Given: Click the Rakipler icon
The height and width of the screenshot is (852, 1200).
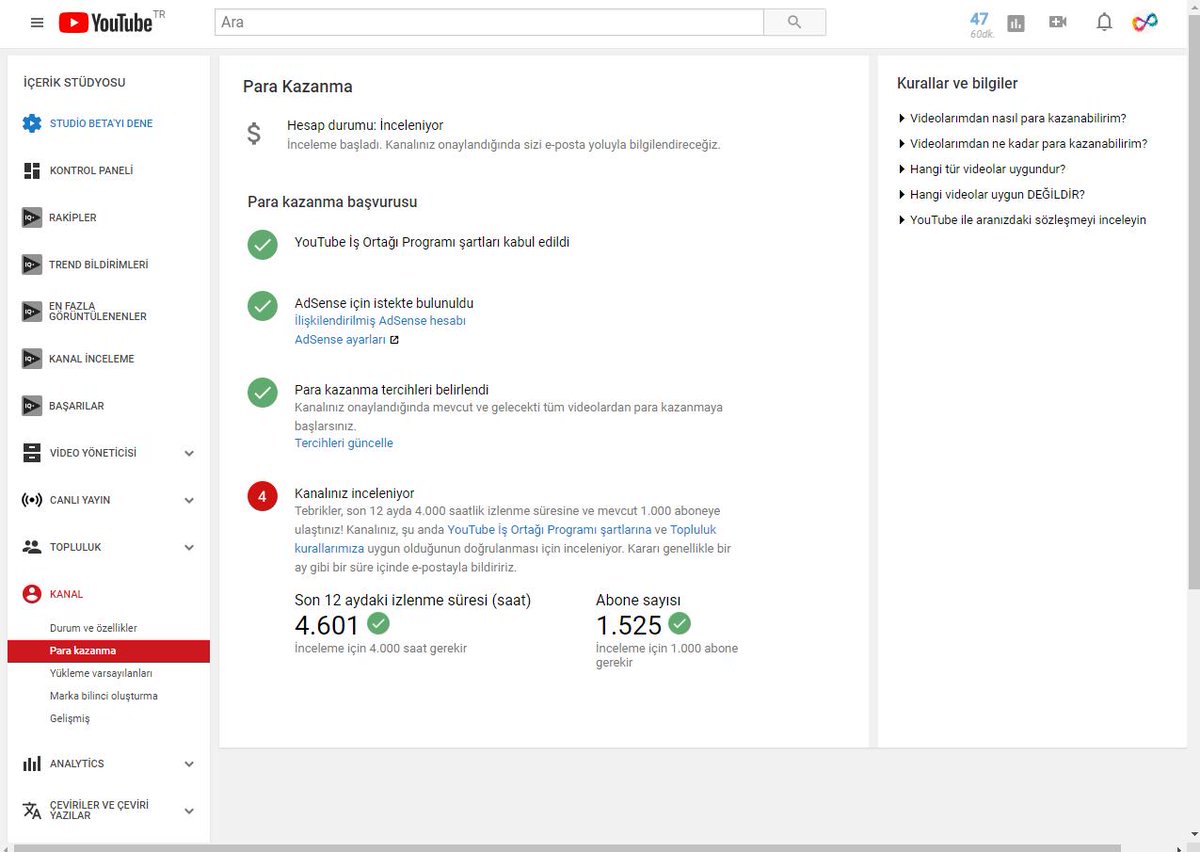Looking at the screenshot, I should pyautogui.click(x=32, y=217).
